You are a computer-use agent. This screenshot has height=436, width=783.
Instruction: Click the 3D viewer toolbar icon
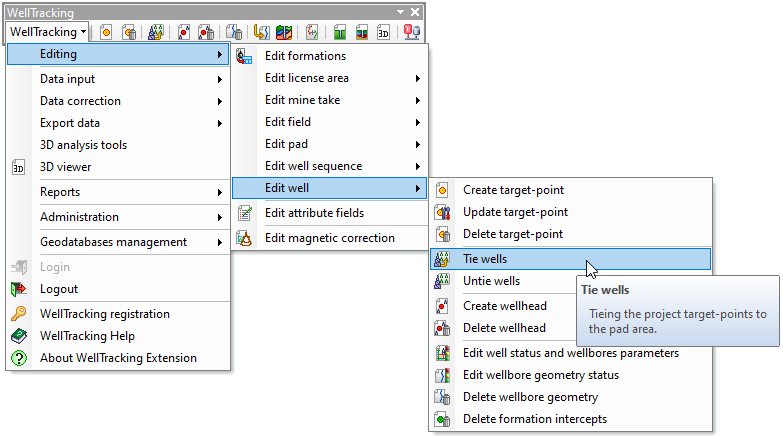[384, 32]
